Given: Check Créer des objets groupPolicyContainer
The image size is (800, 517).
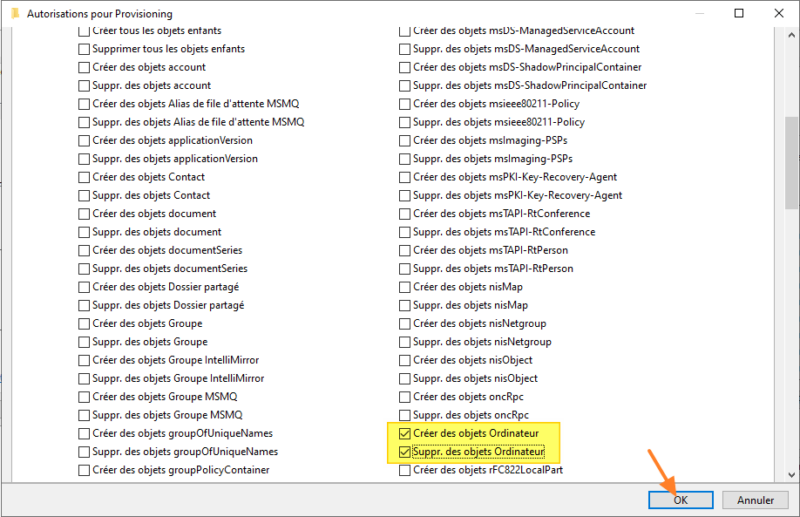Looking at the screenshot, I should (x=84, y=470).
